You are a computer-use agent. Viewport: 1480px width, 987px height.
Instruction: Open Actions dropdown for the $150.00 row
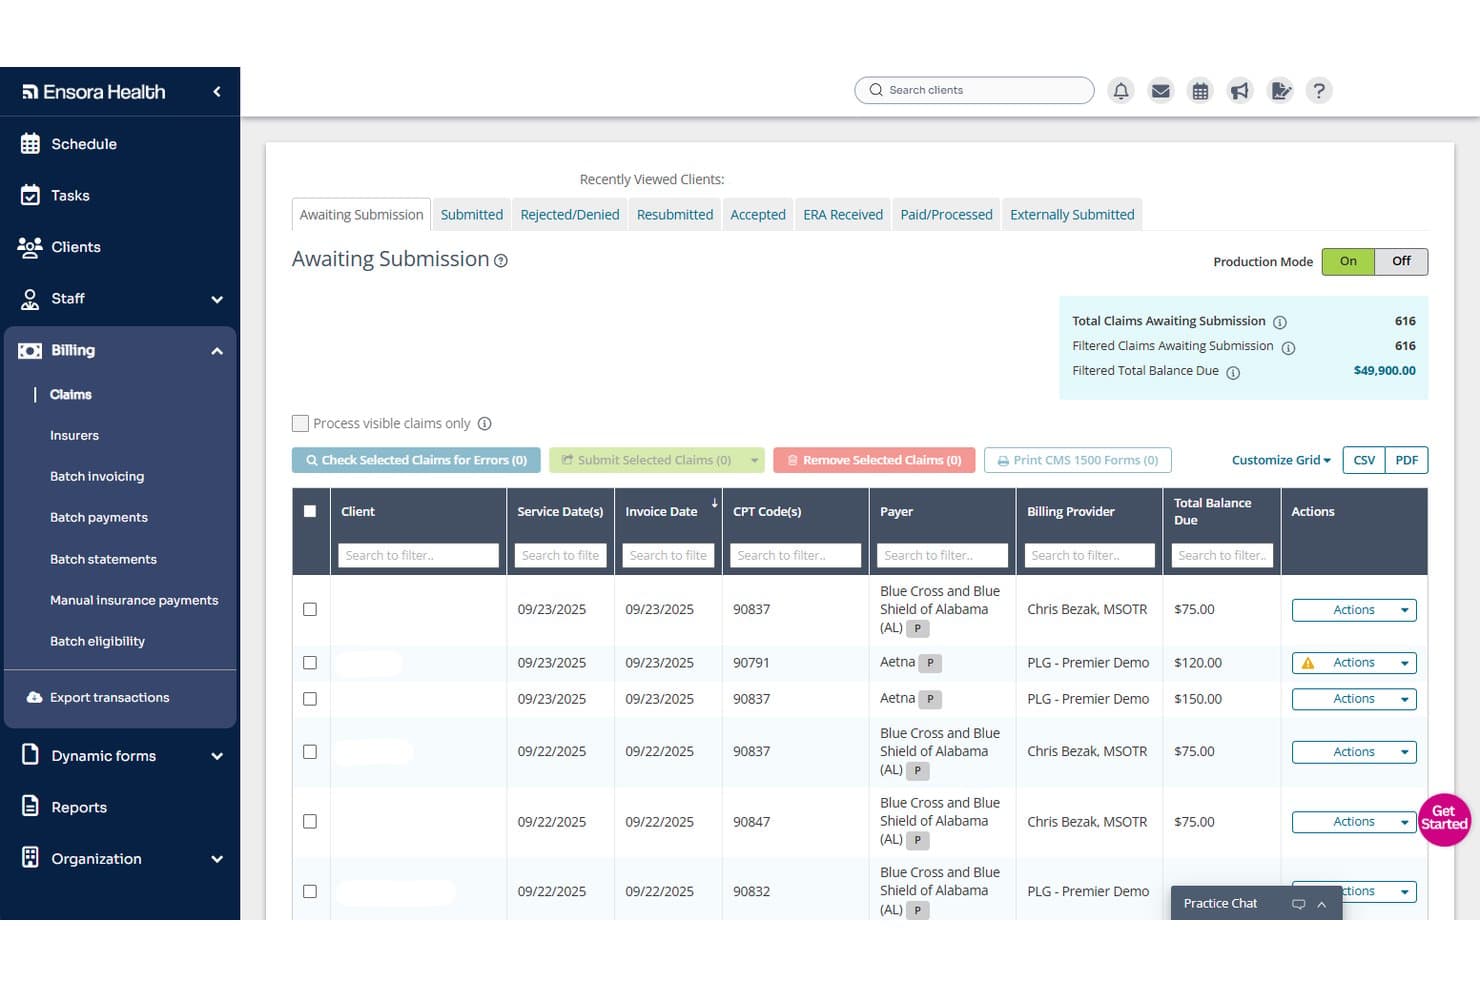pos(1354,699)
